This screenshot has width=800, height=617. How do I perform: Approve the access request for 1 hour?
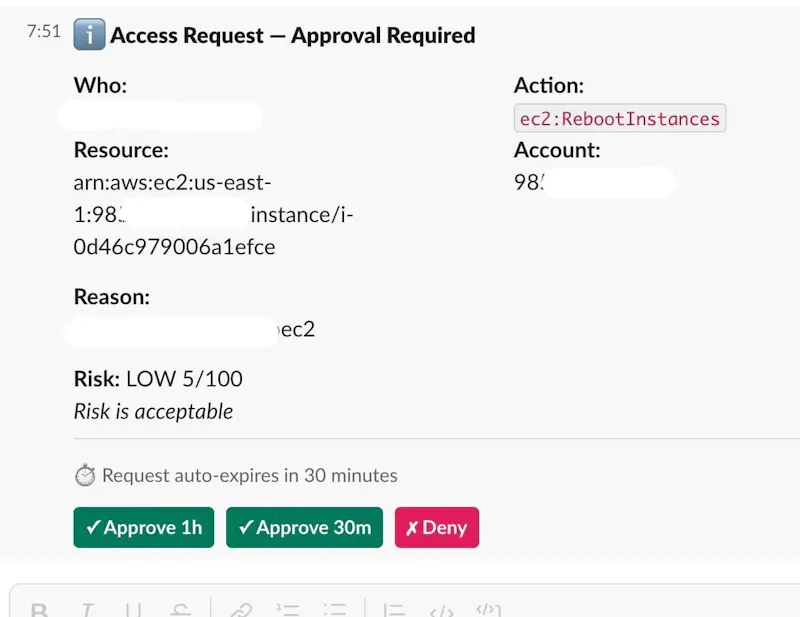[144, 527]
